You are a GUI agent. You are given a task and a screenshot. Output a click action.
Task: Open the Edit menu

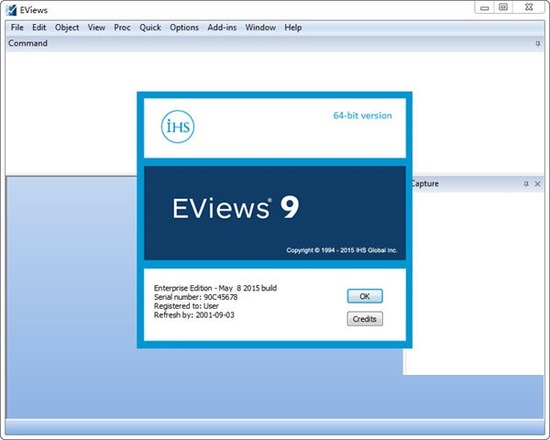click(39, 27)
